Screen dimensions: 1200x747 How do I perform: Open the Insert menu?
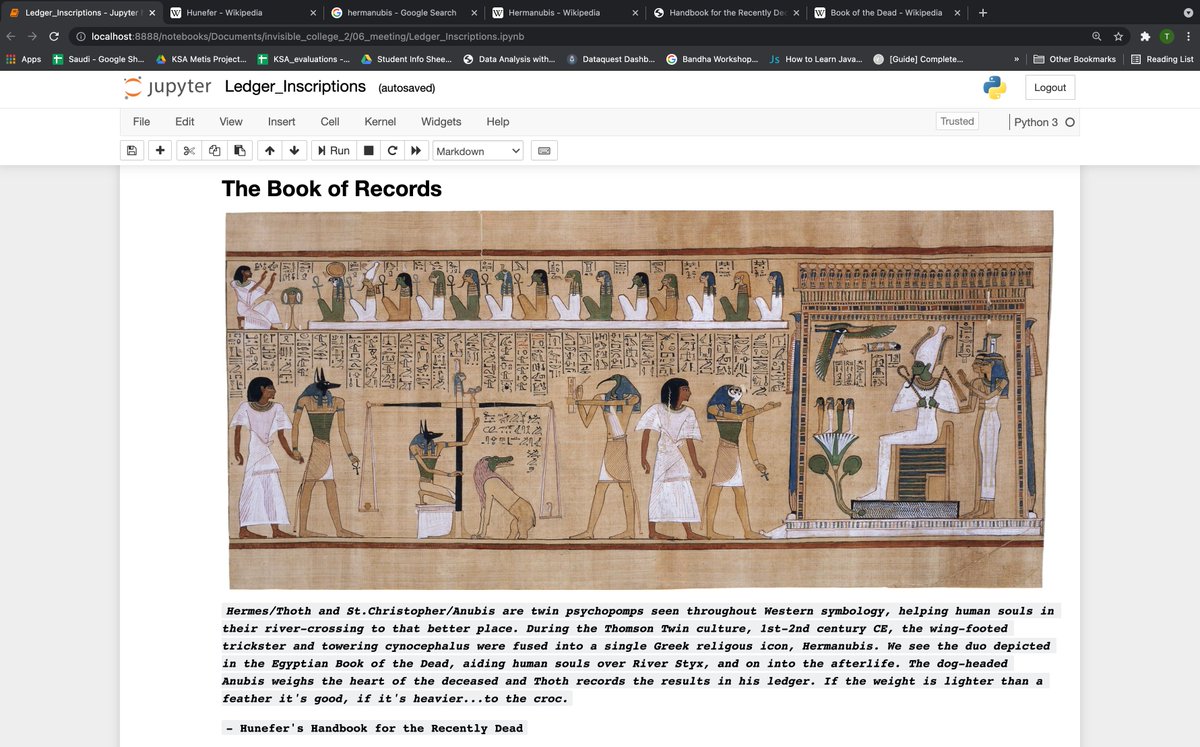pyautogui.click(x=282, y=122)
